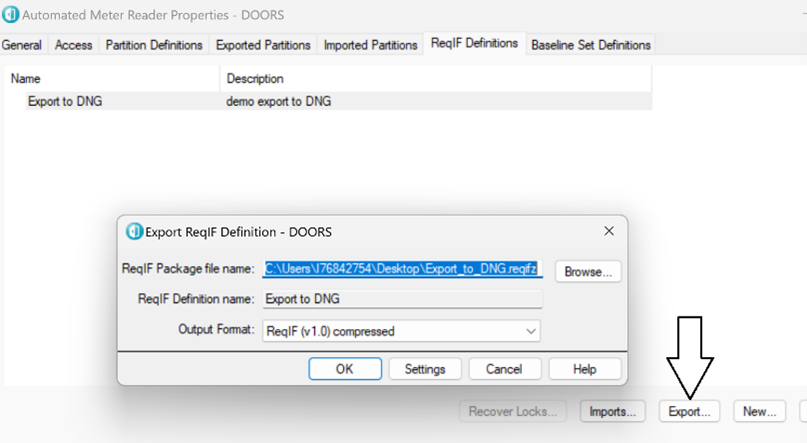Open Settings in the export dialog

425,369
